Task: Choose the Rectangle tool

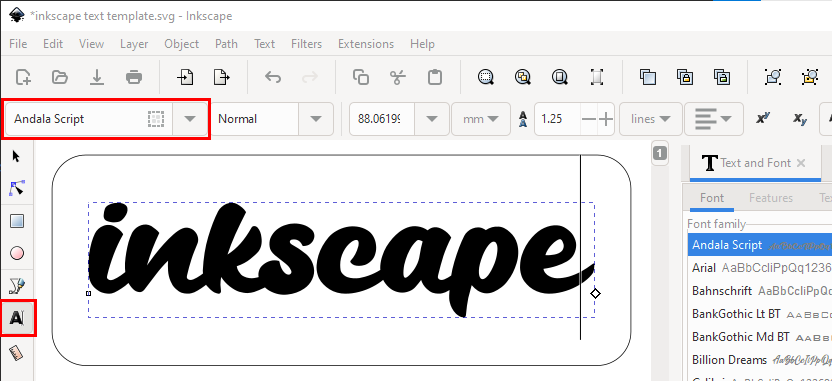Action: point(18,221)
